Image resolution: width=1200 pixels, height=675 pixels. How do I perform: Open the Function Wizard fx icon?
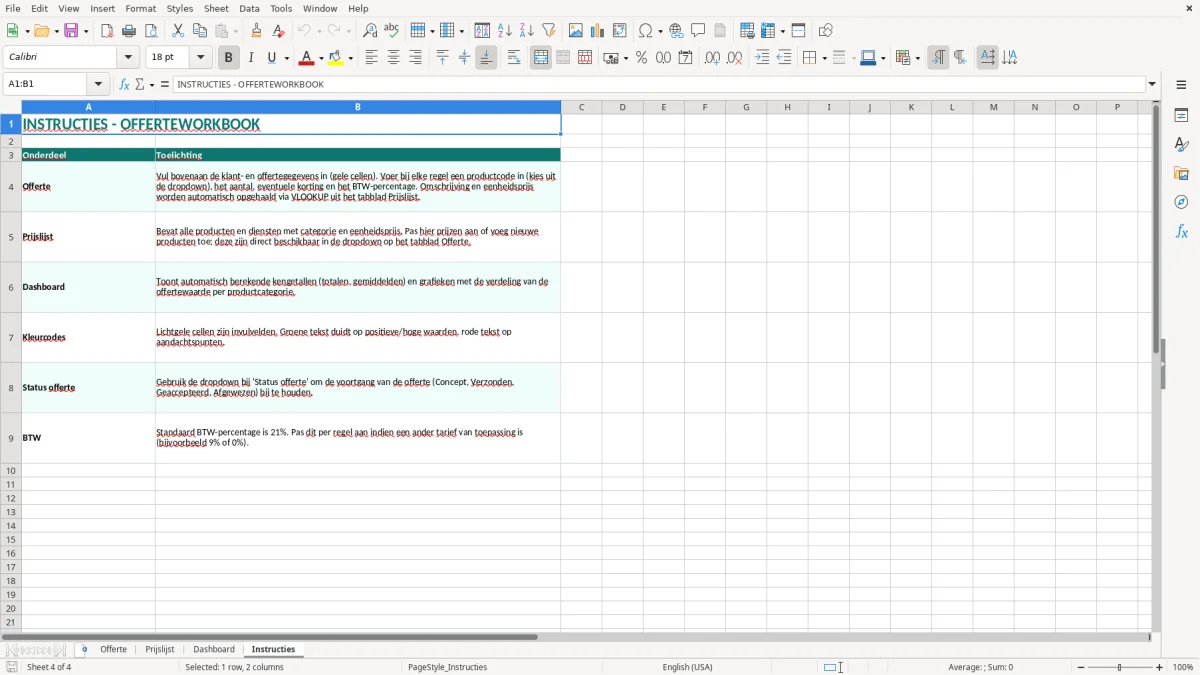tap(125, 85)
